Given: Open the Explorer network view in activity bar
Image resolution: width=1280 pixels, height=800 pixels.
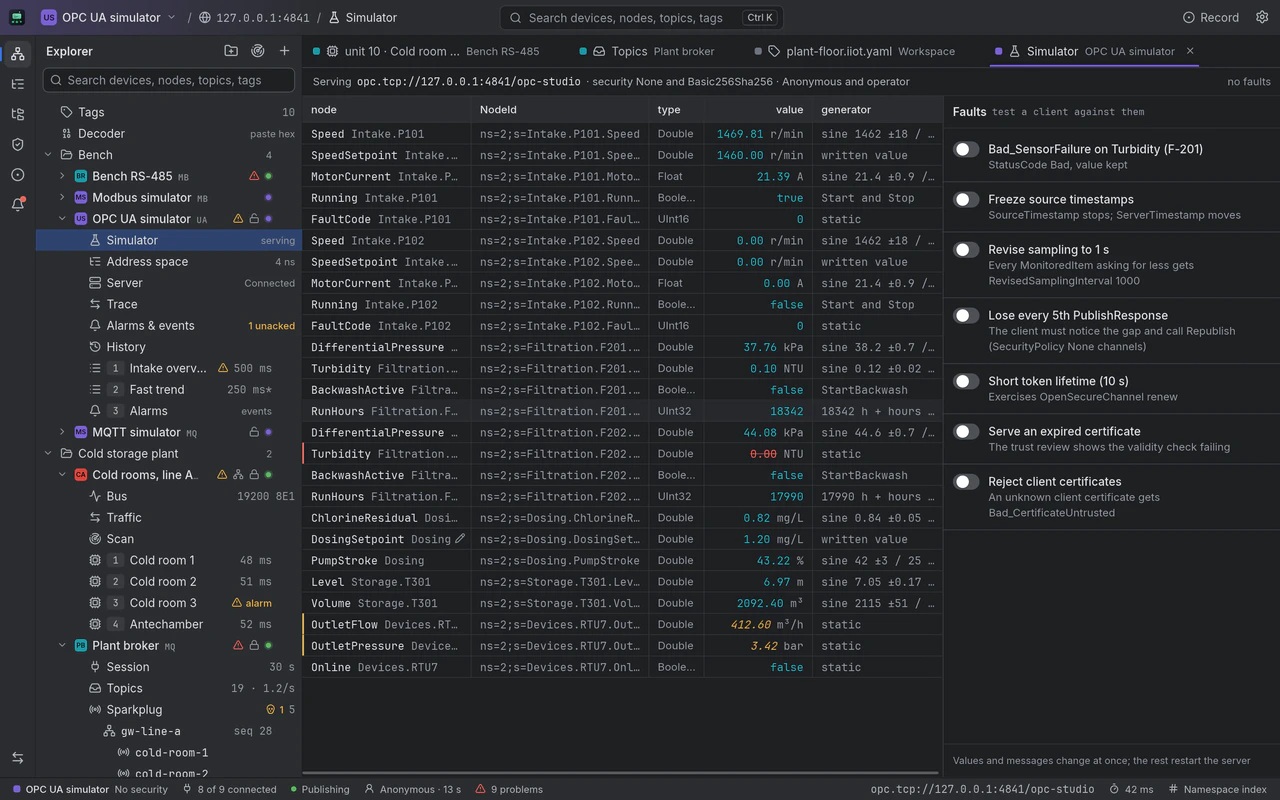Looking at the screenshot, I should [17, 54].
